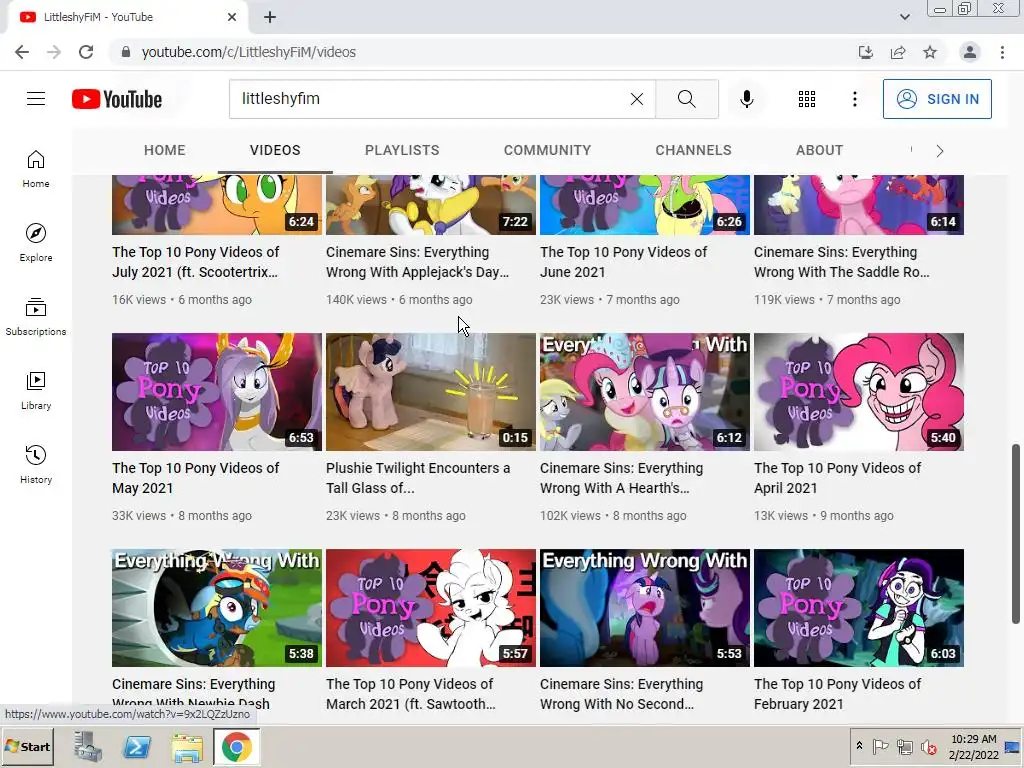Click the page vertical scrollbar thumb
This screenshot has width=1024, height=768.
[x=1016, y=534]
